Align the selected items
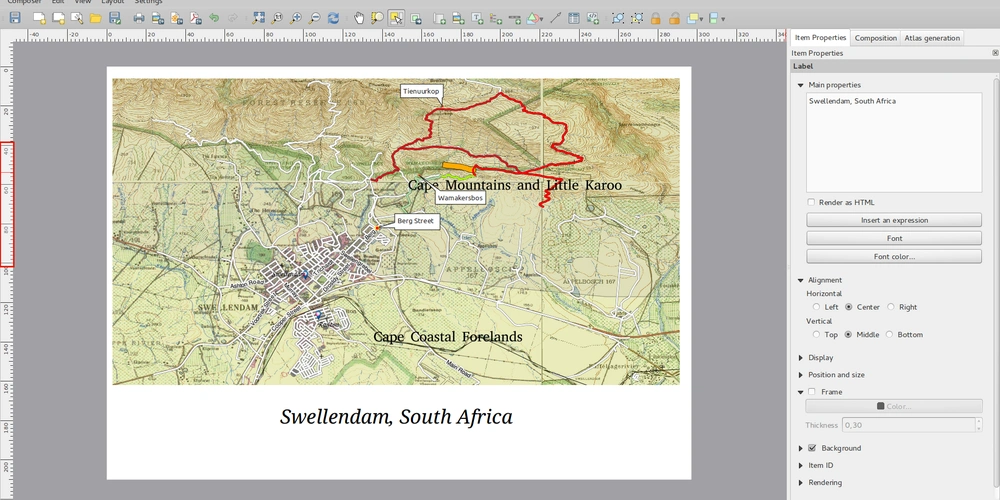This screenshot has height=500, width=1000. coord(714,18)
